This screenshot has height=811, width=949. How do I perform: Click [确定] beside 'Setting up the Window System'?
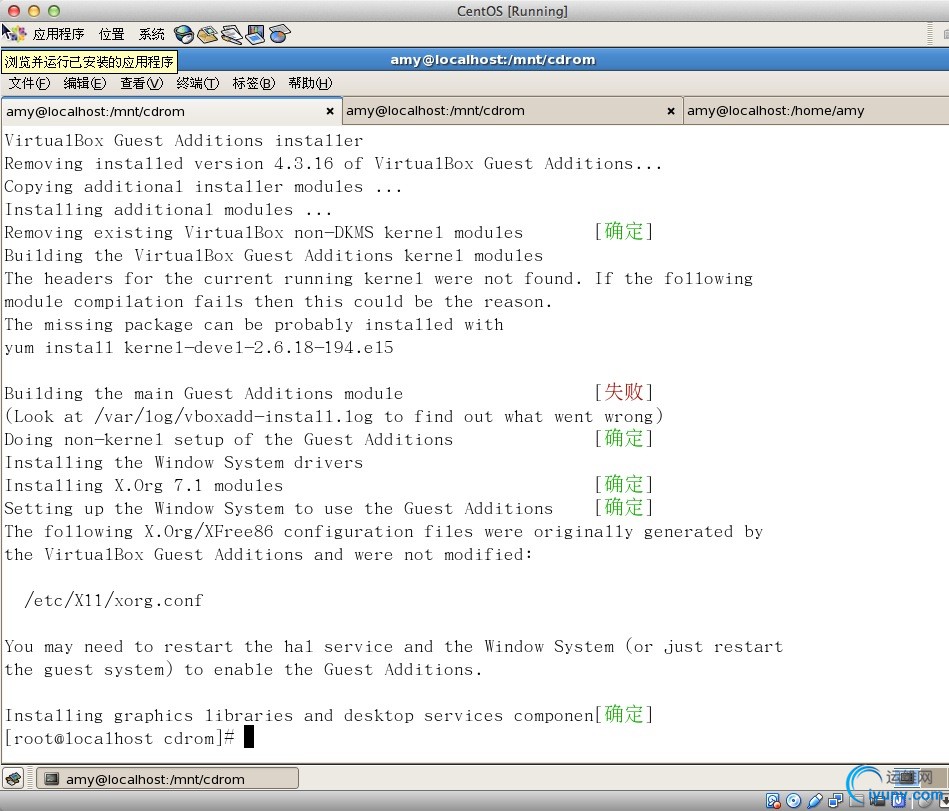623,507
